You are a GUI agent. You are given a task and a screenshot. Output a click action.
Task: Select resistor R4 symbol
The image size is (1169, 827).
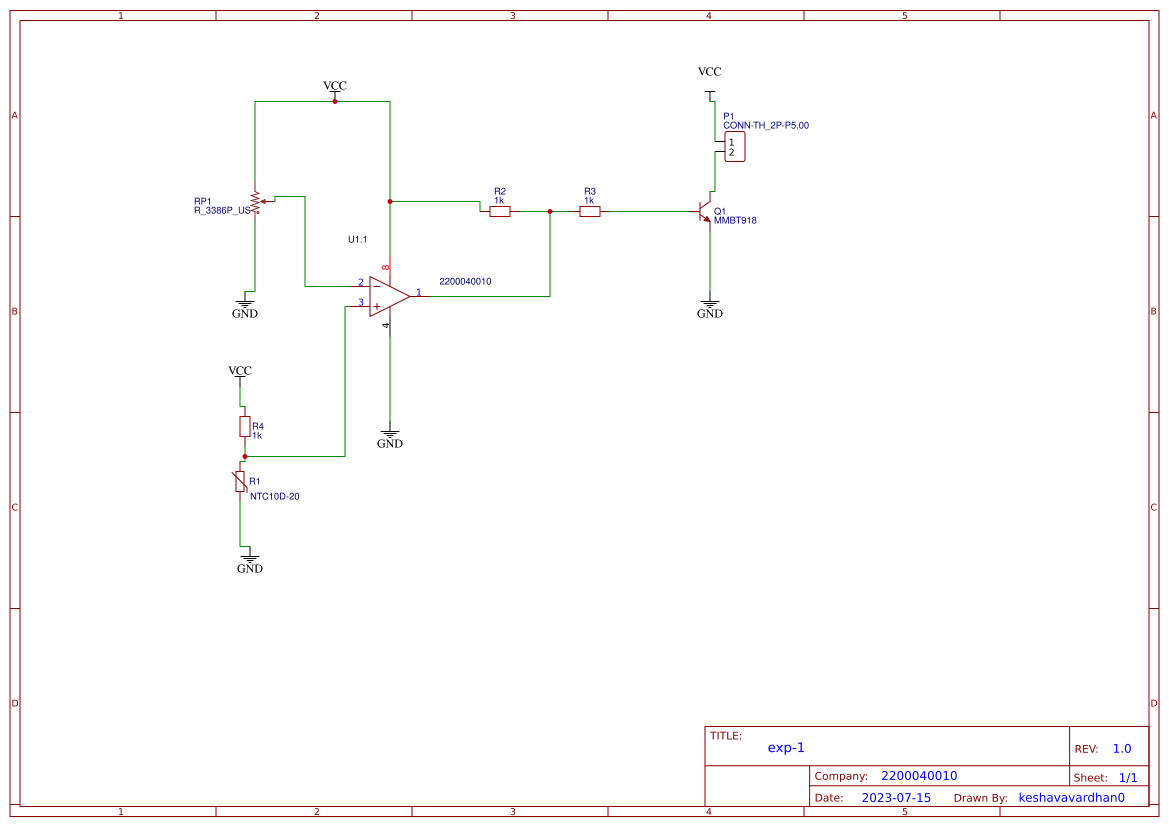pos(245,426)
